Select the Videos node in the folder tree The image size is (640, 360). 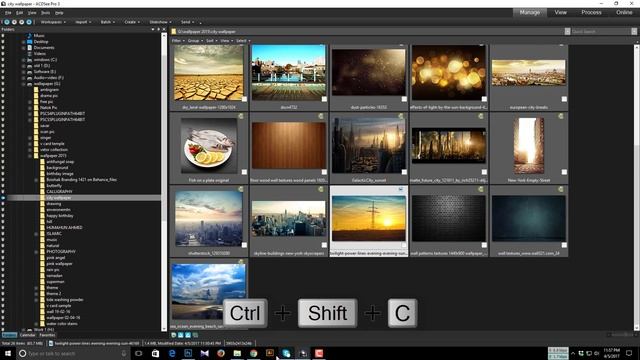coord(40,53)
